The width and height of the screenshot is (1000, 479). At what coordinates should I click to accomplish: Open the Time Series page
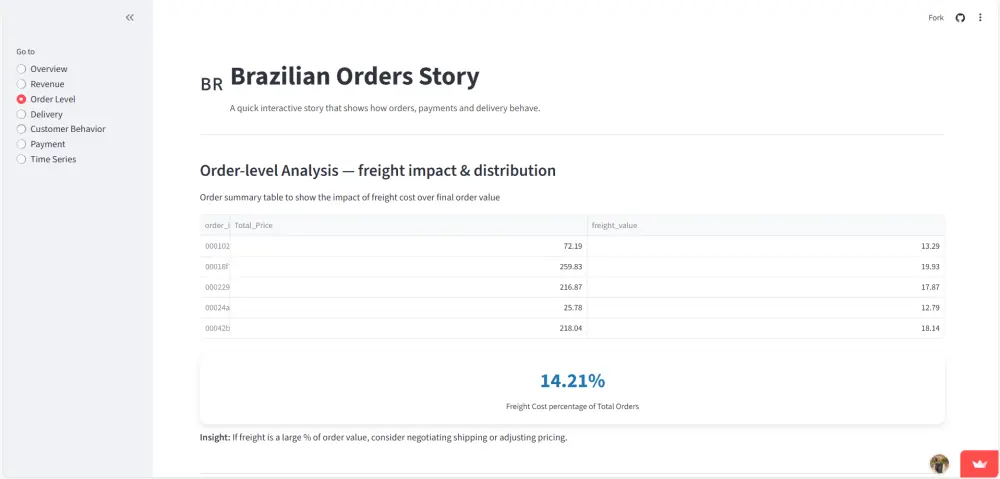point(22,159)
